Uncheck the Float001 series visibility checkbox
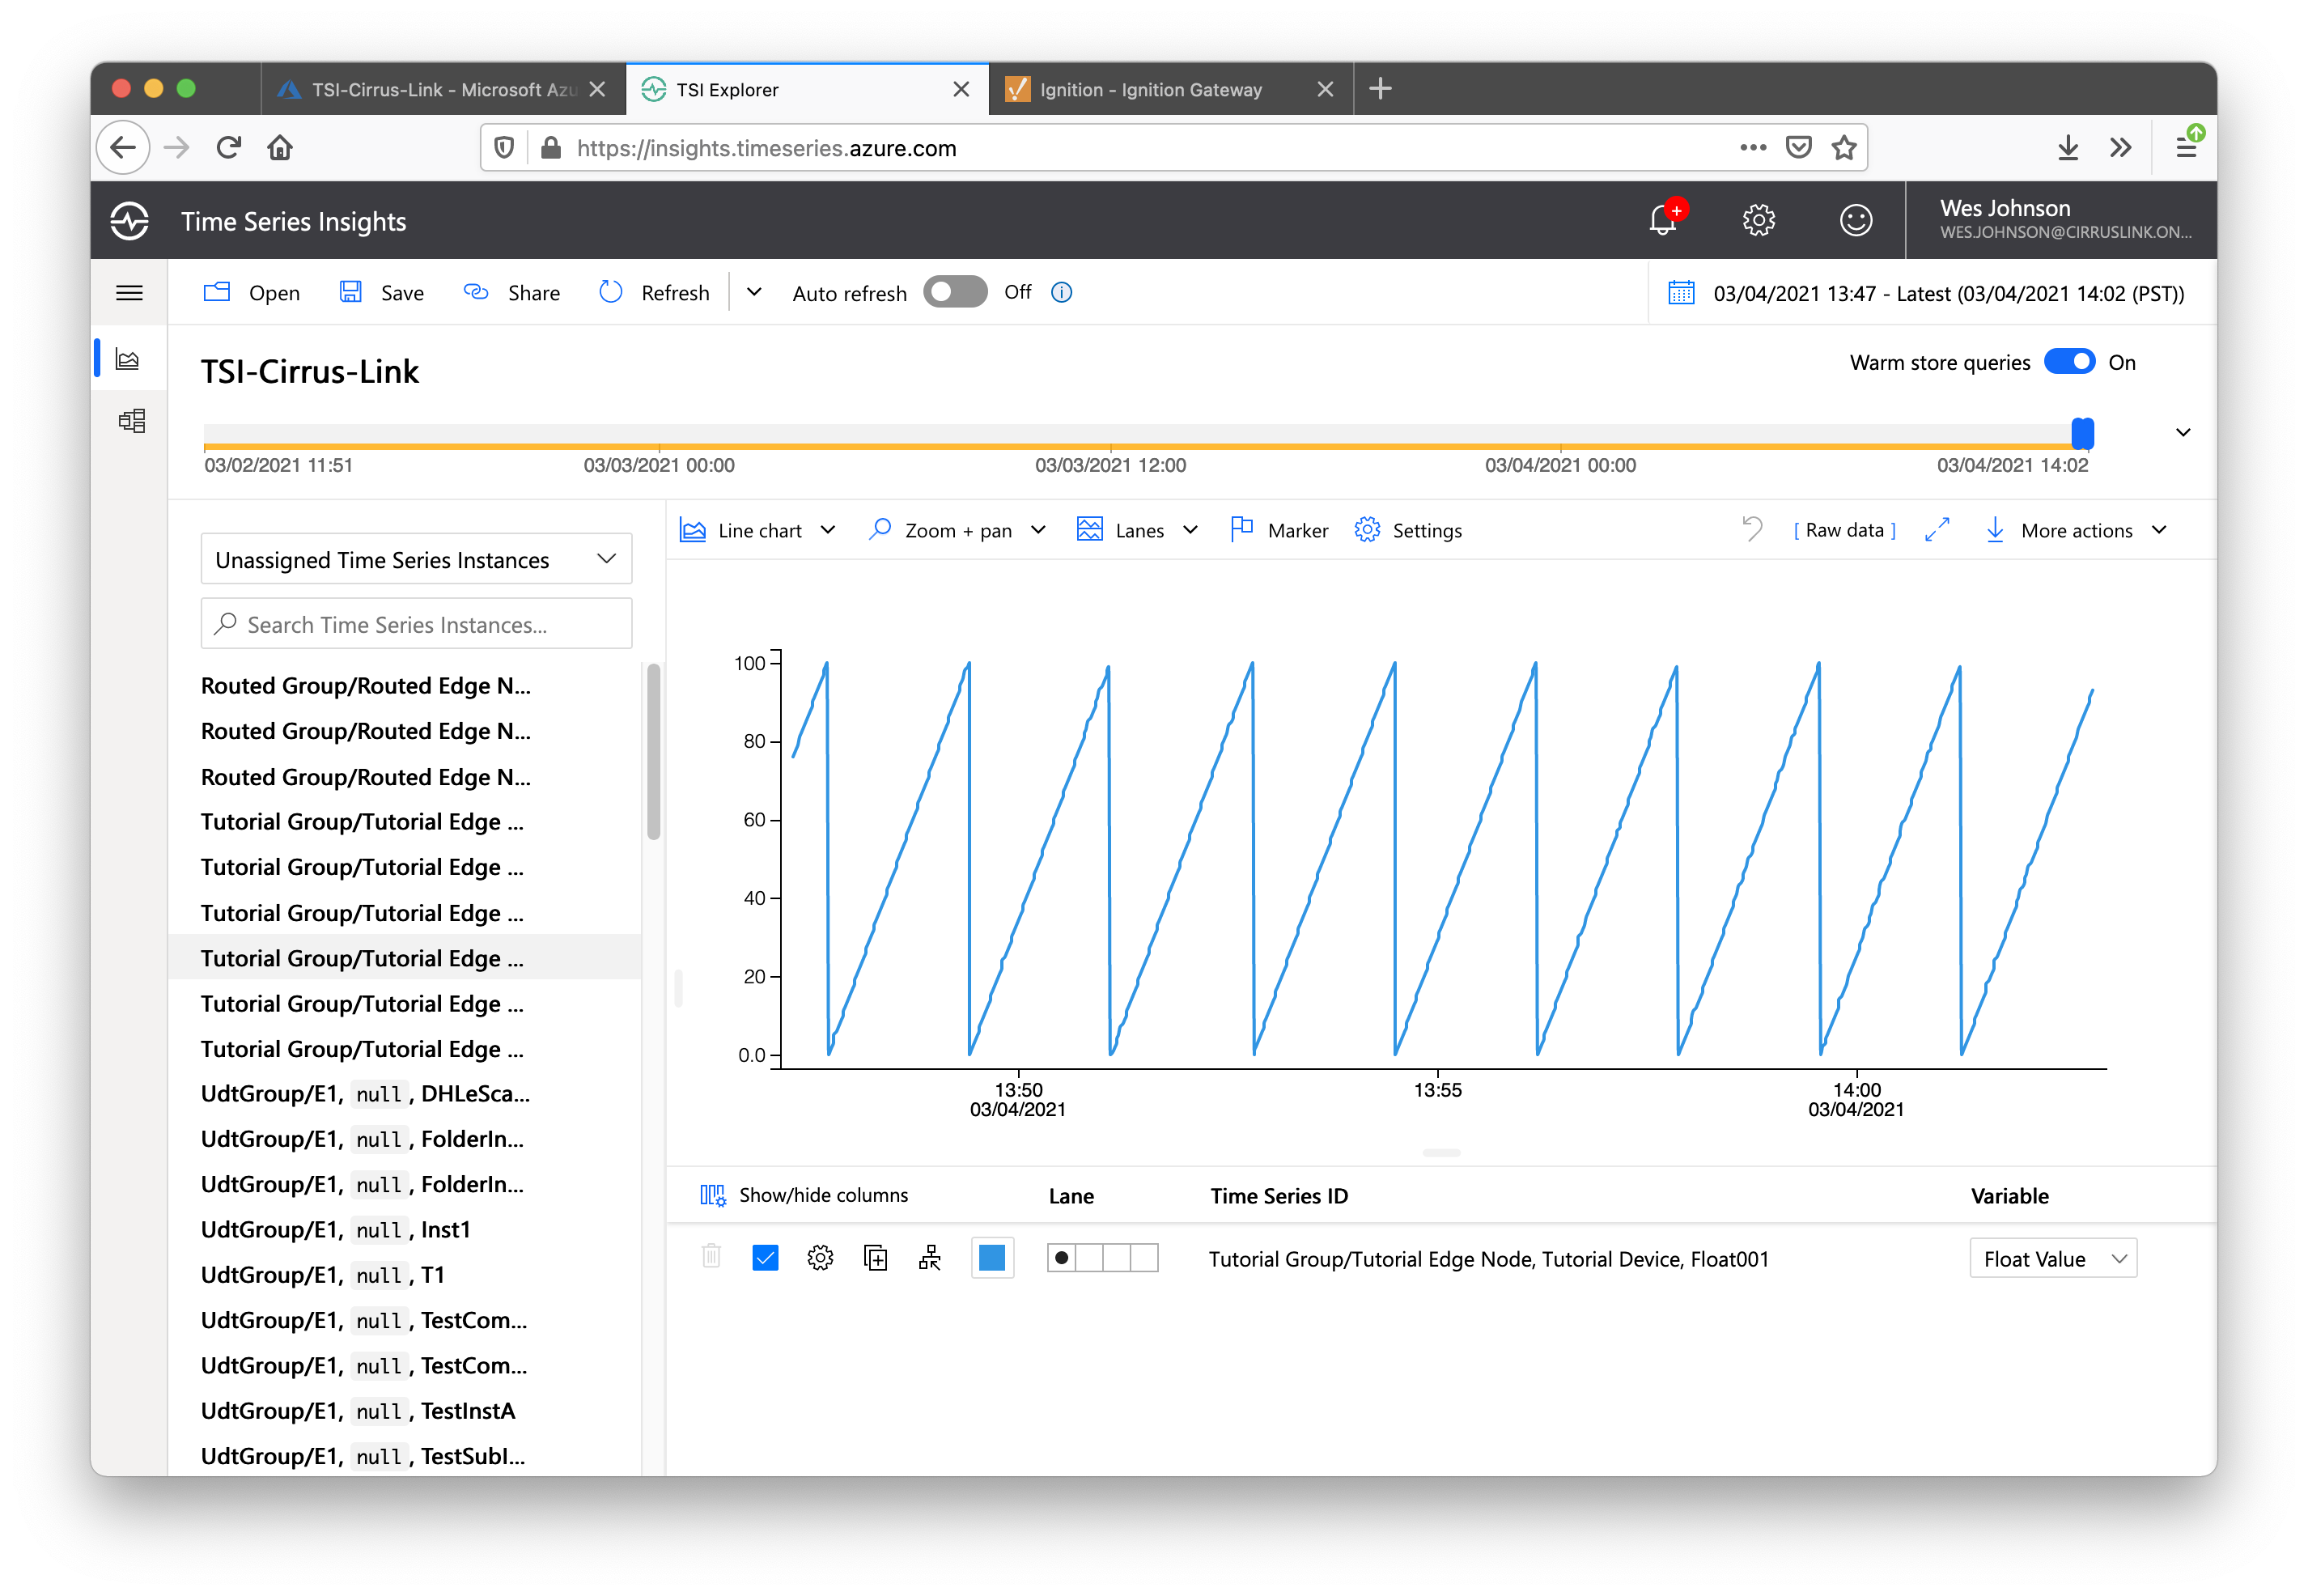2308x1596 pixels. [765, 1258]
